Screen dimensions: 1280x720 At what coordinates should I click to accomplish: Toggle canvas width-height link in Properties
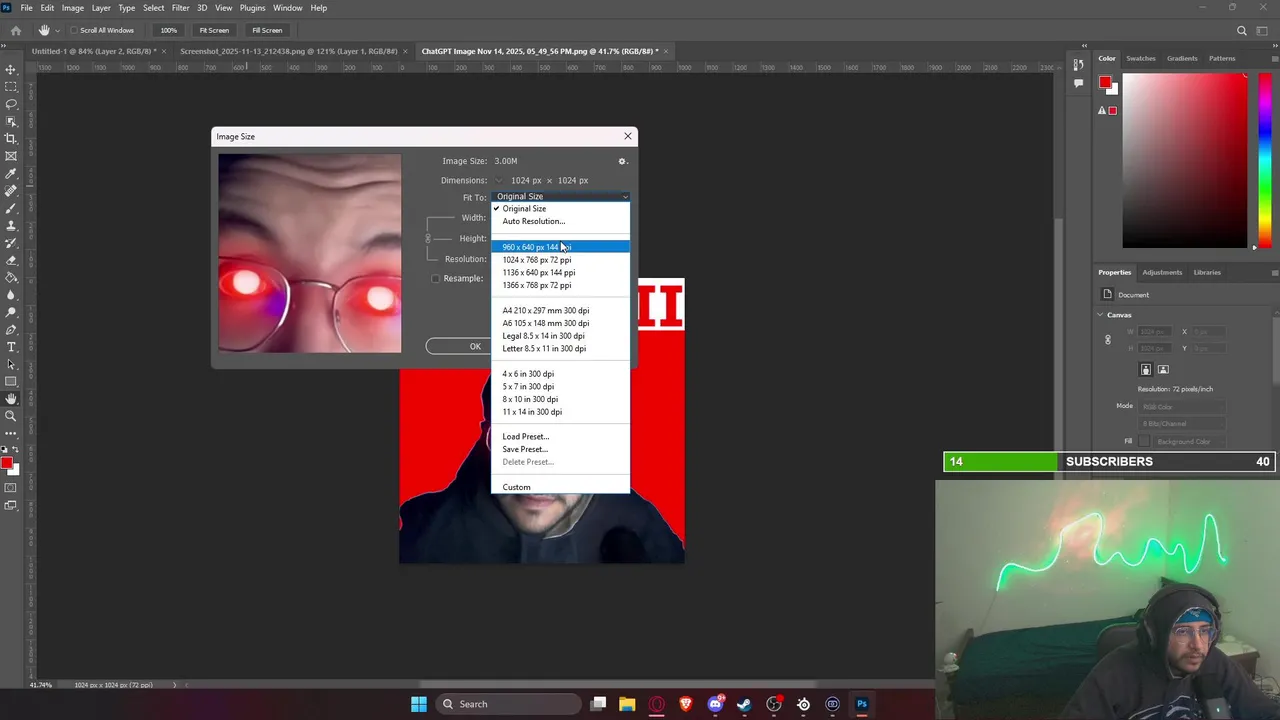tap(1107, 340)
